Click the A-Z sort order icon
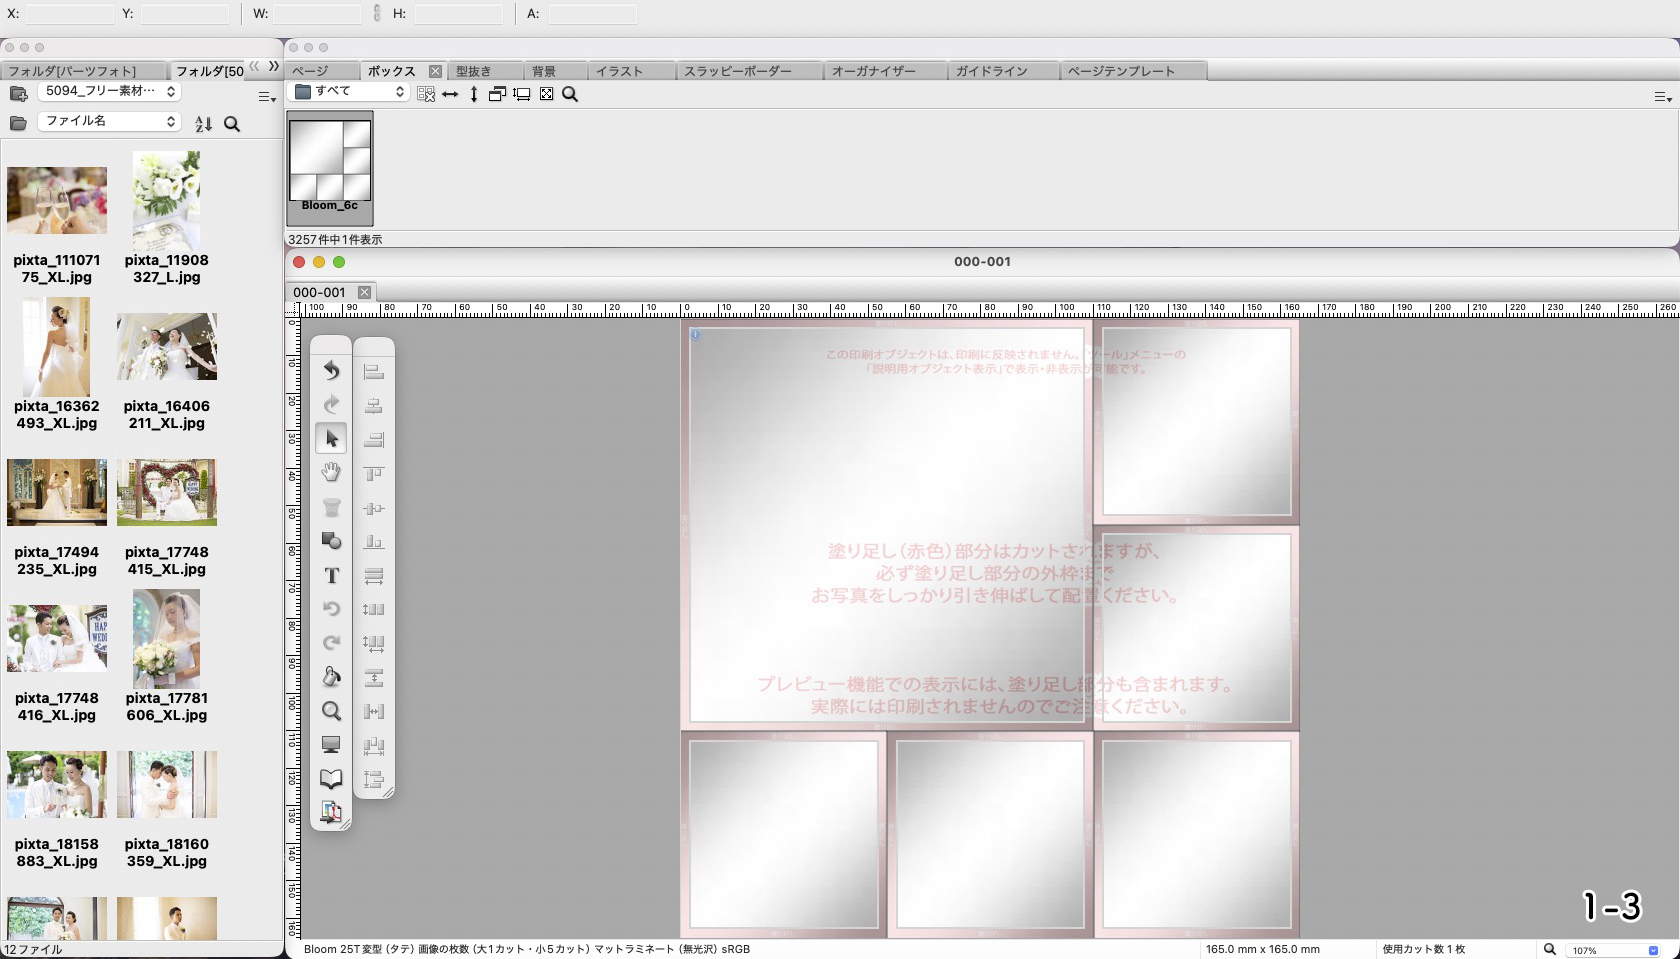 pos(204,124)
